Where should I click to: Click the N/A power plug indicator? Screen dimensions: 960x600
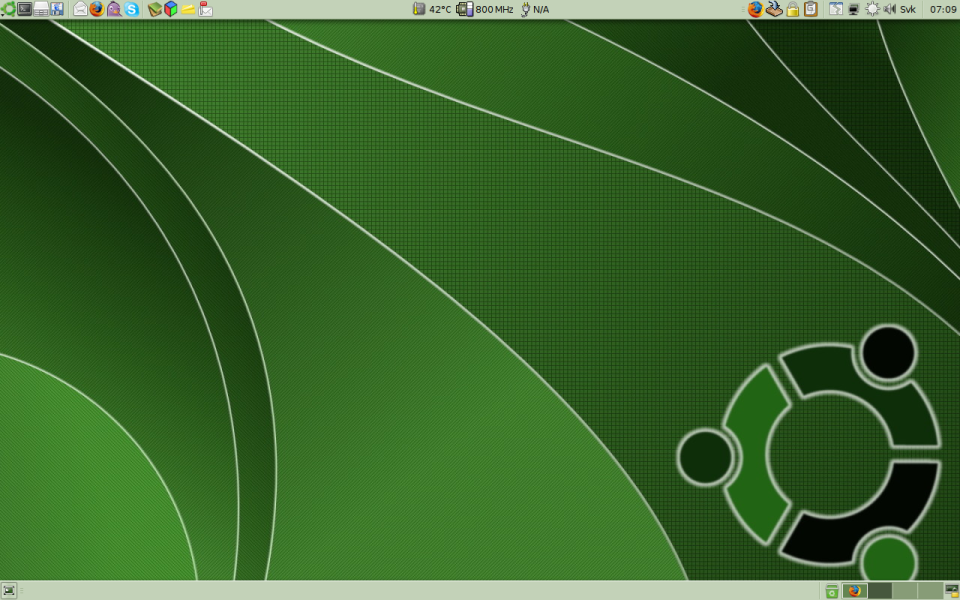pos(534,9)
